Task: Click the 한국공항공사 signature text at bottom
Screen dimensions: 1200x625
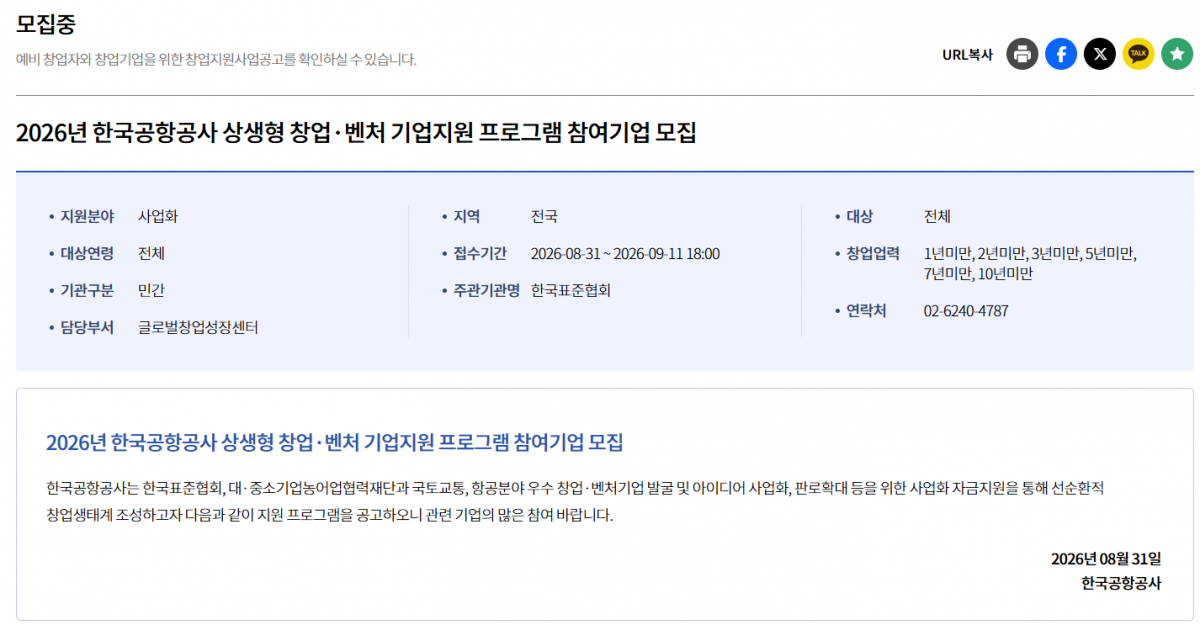Action: [x=1121, y=584]
